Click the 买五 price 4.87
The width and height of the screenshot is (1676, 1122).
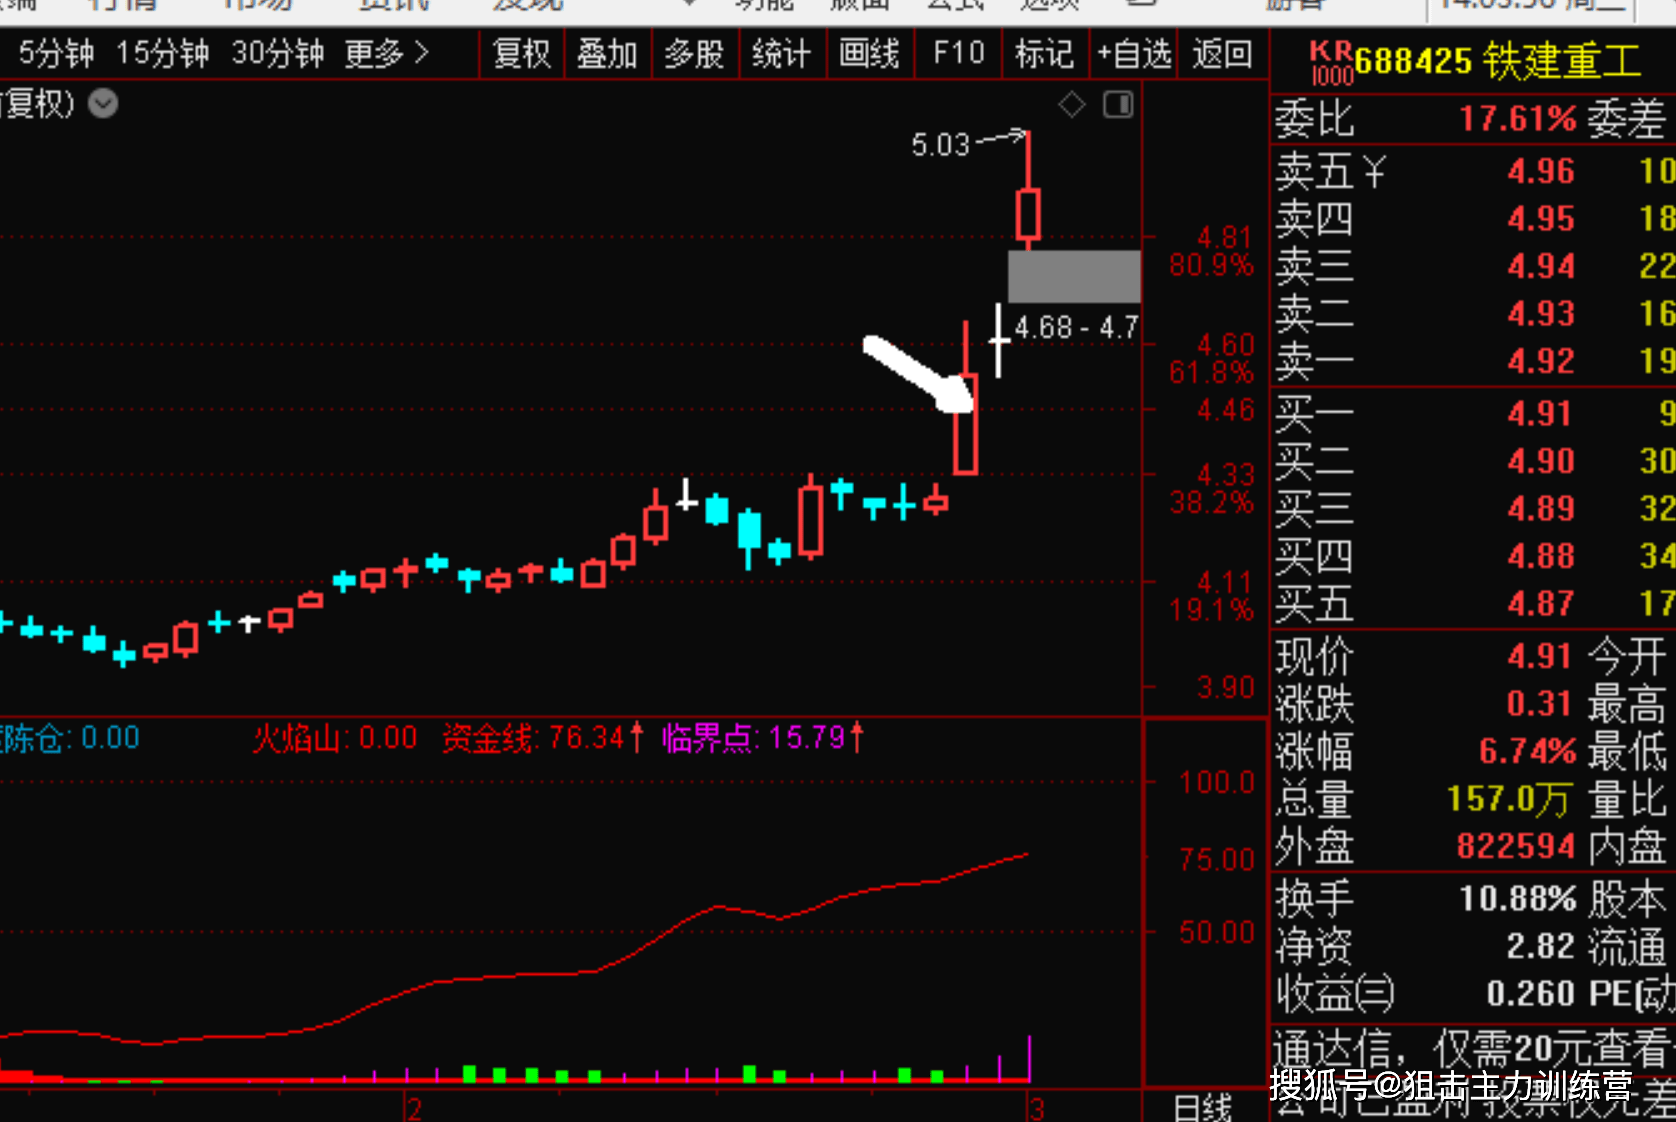(x=1541, y=603)
